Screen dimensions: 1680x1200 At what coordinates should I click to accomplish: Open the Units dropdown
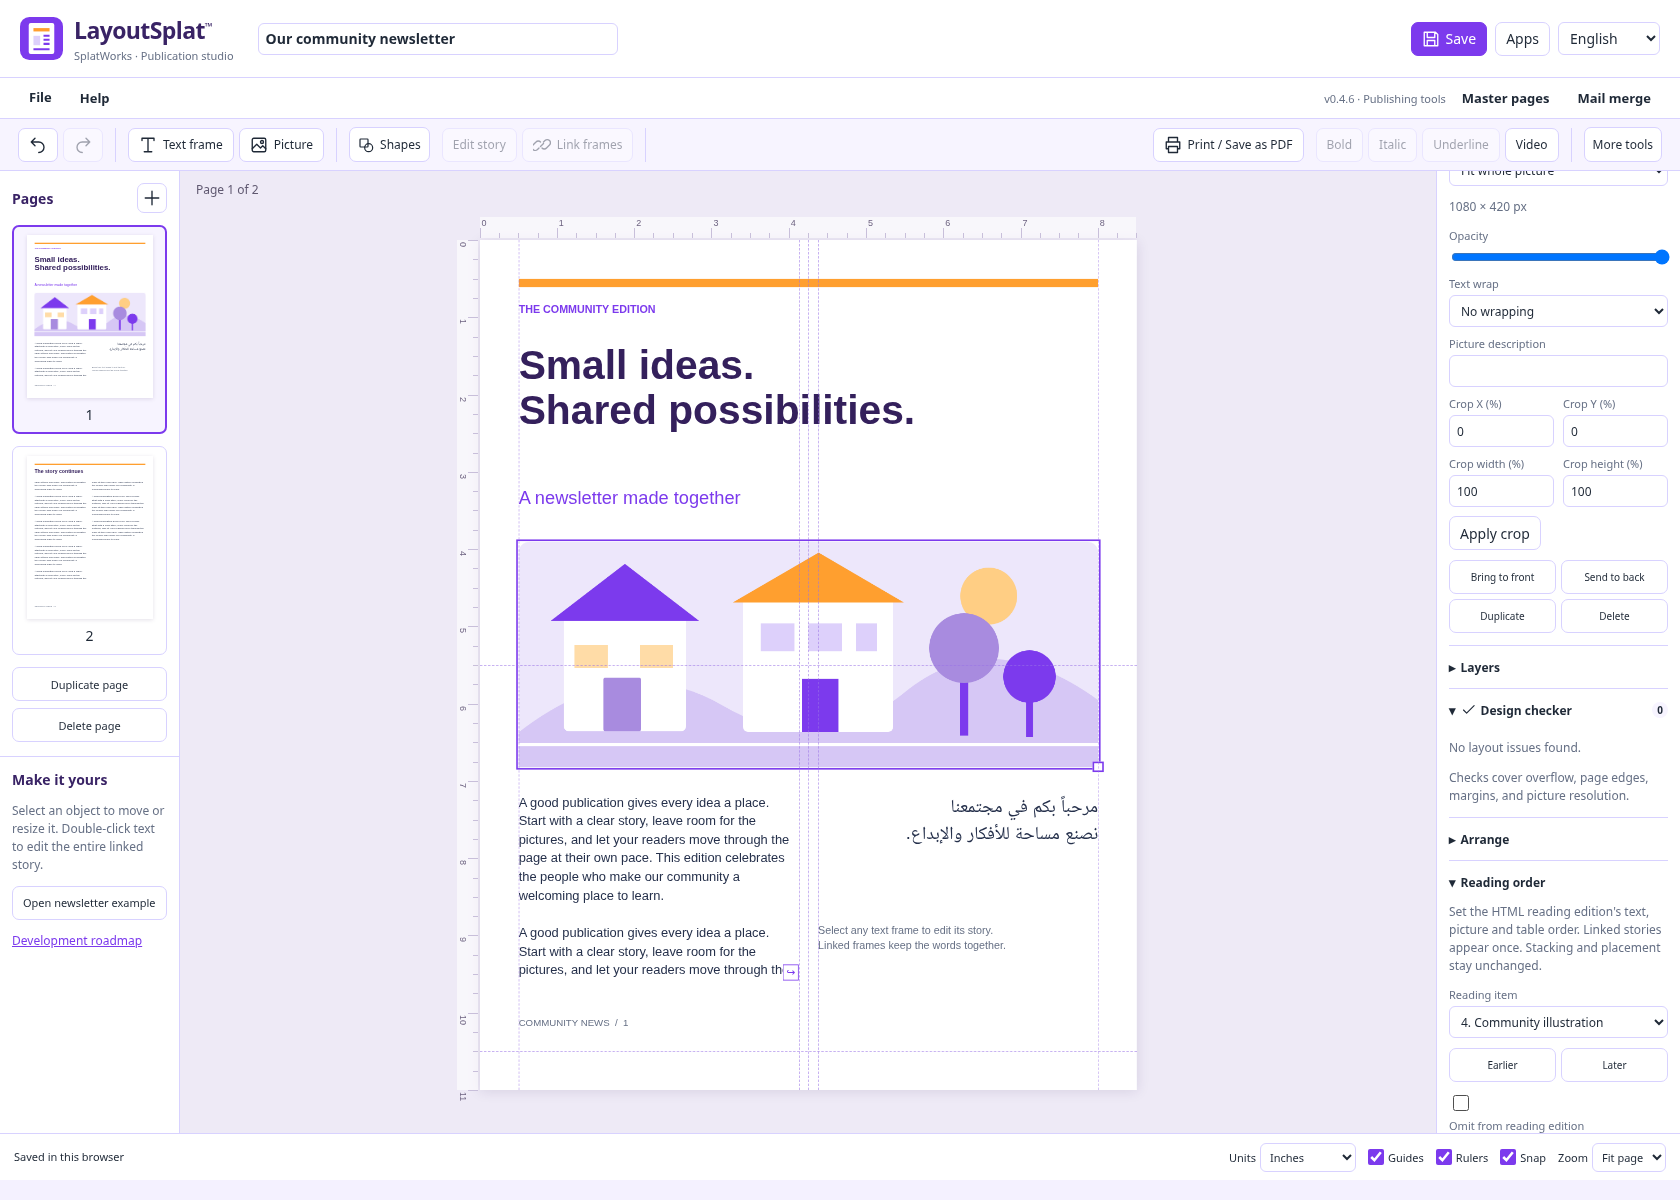(x=1308, y=1158)
